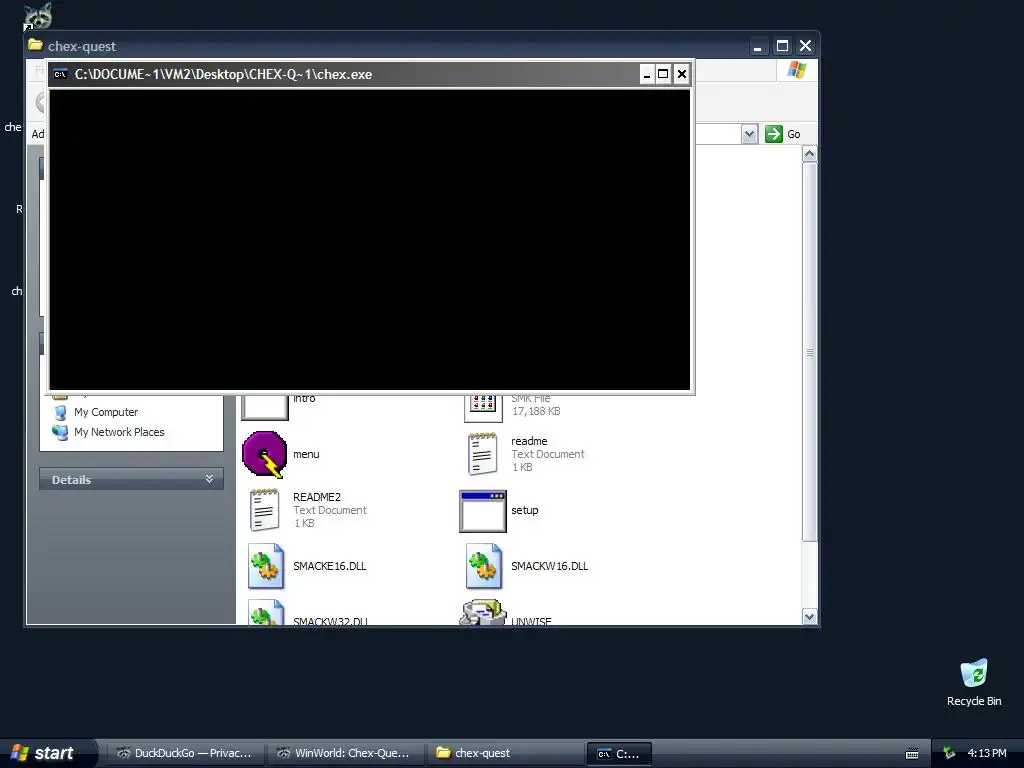This screenshot has width=1024, height=768.
Task: Click the taskbar clock showing 4:13 PM
Action: [x=987, y=753]
